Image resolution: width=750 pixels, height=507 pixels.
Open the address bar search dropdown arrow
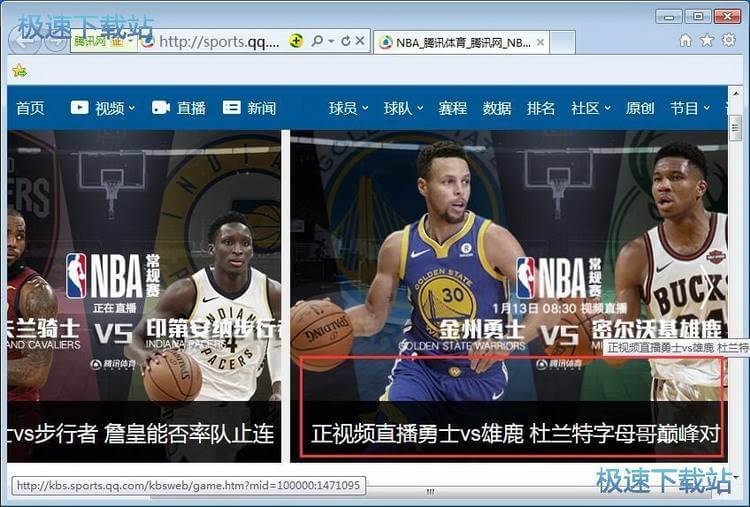331,42
